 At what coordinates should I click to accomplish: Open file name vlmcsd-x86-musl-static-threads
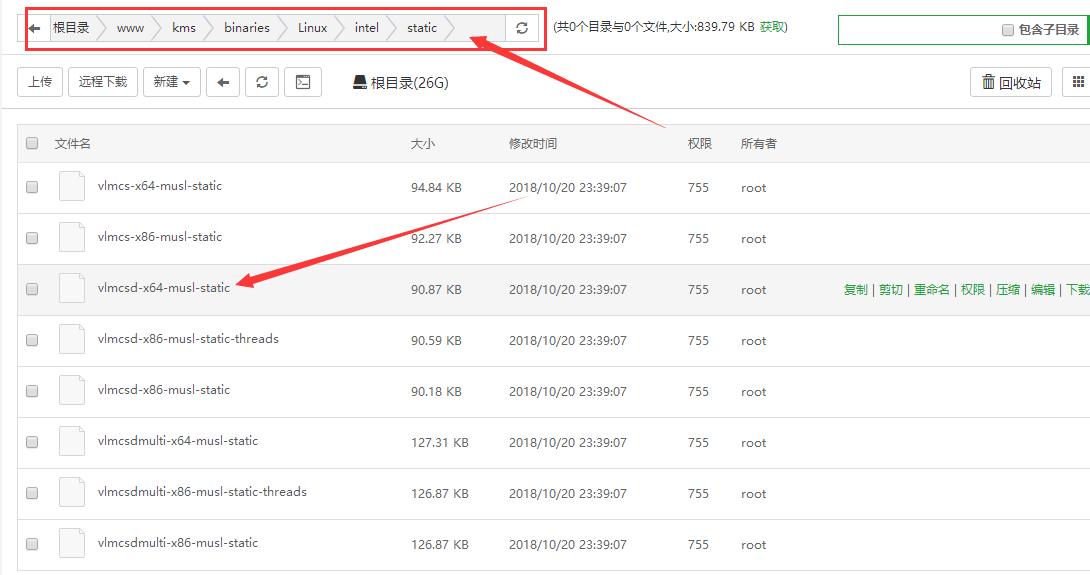188,339
